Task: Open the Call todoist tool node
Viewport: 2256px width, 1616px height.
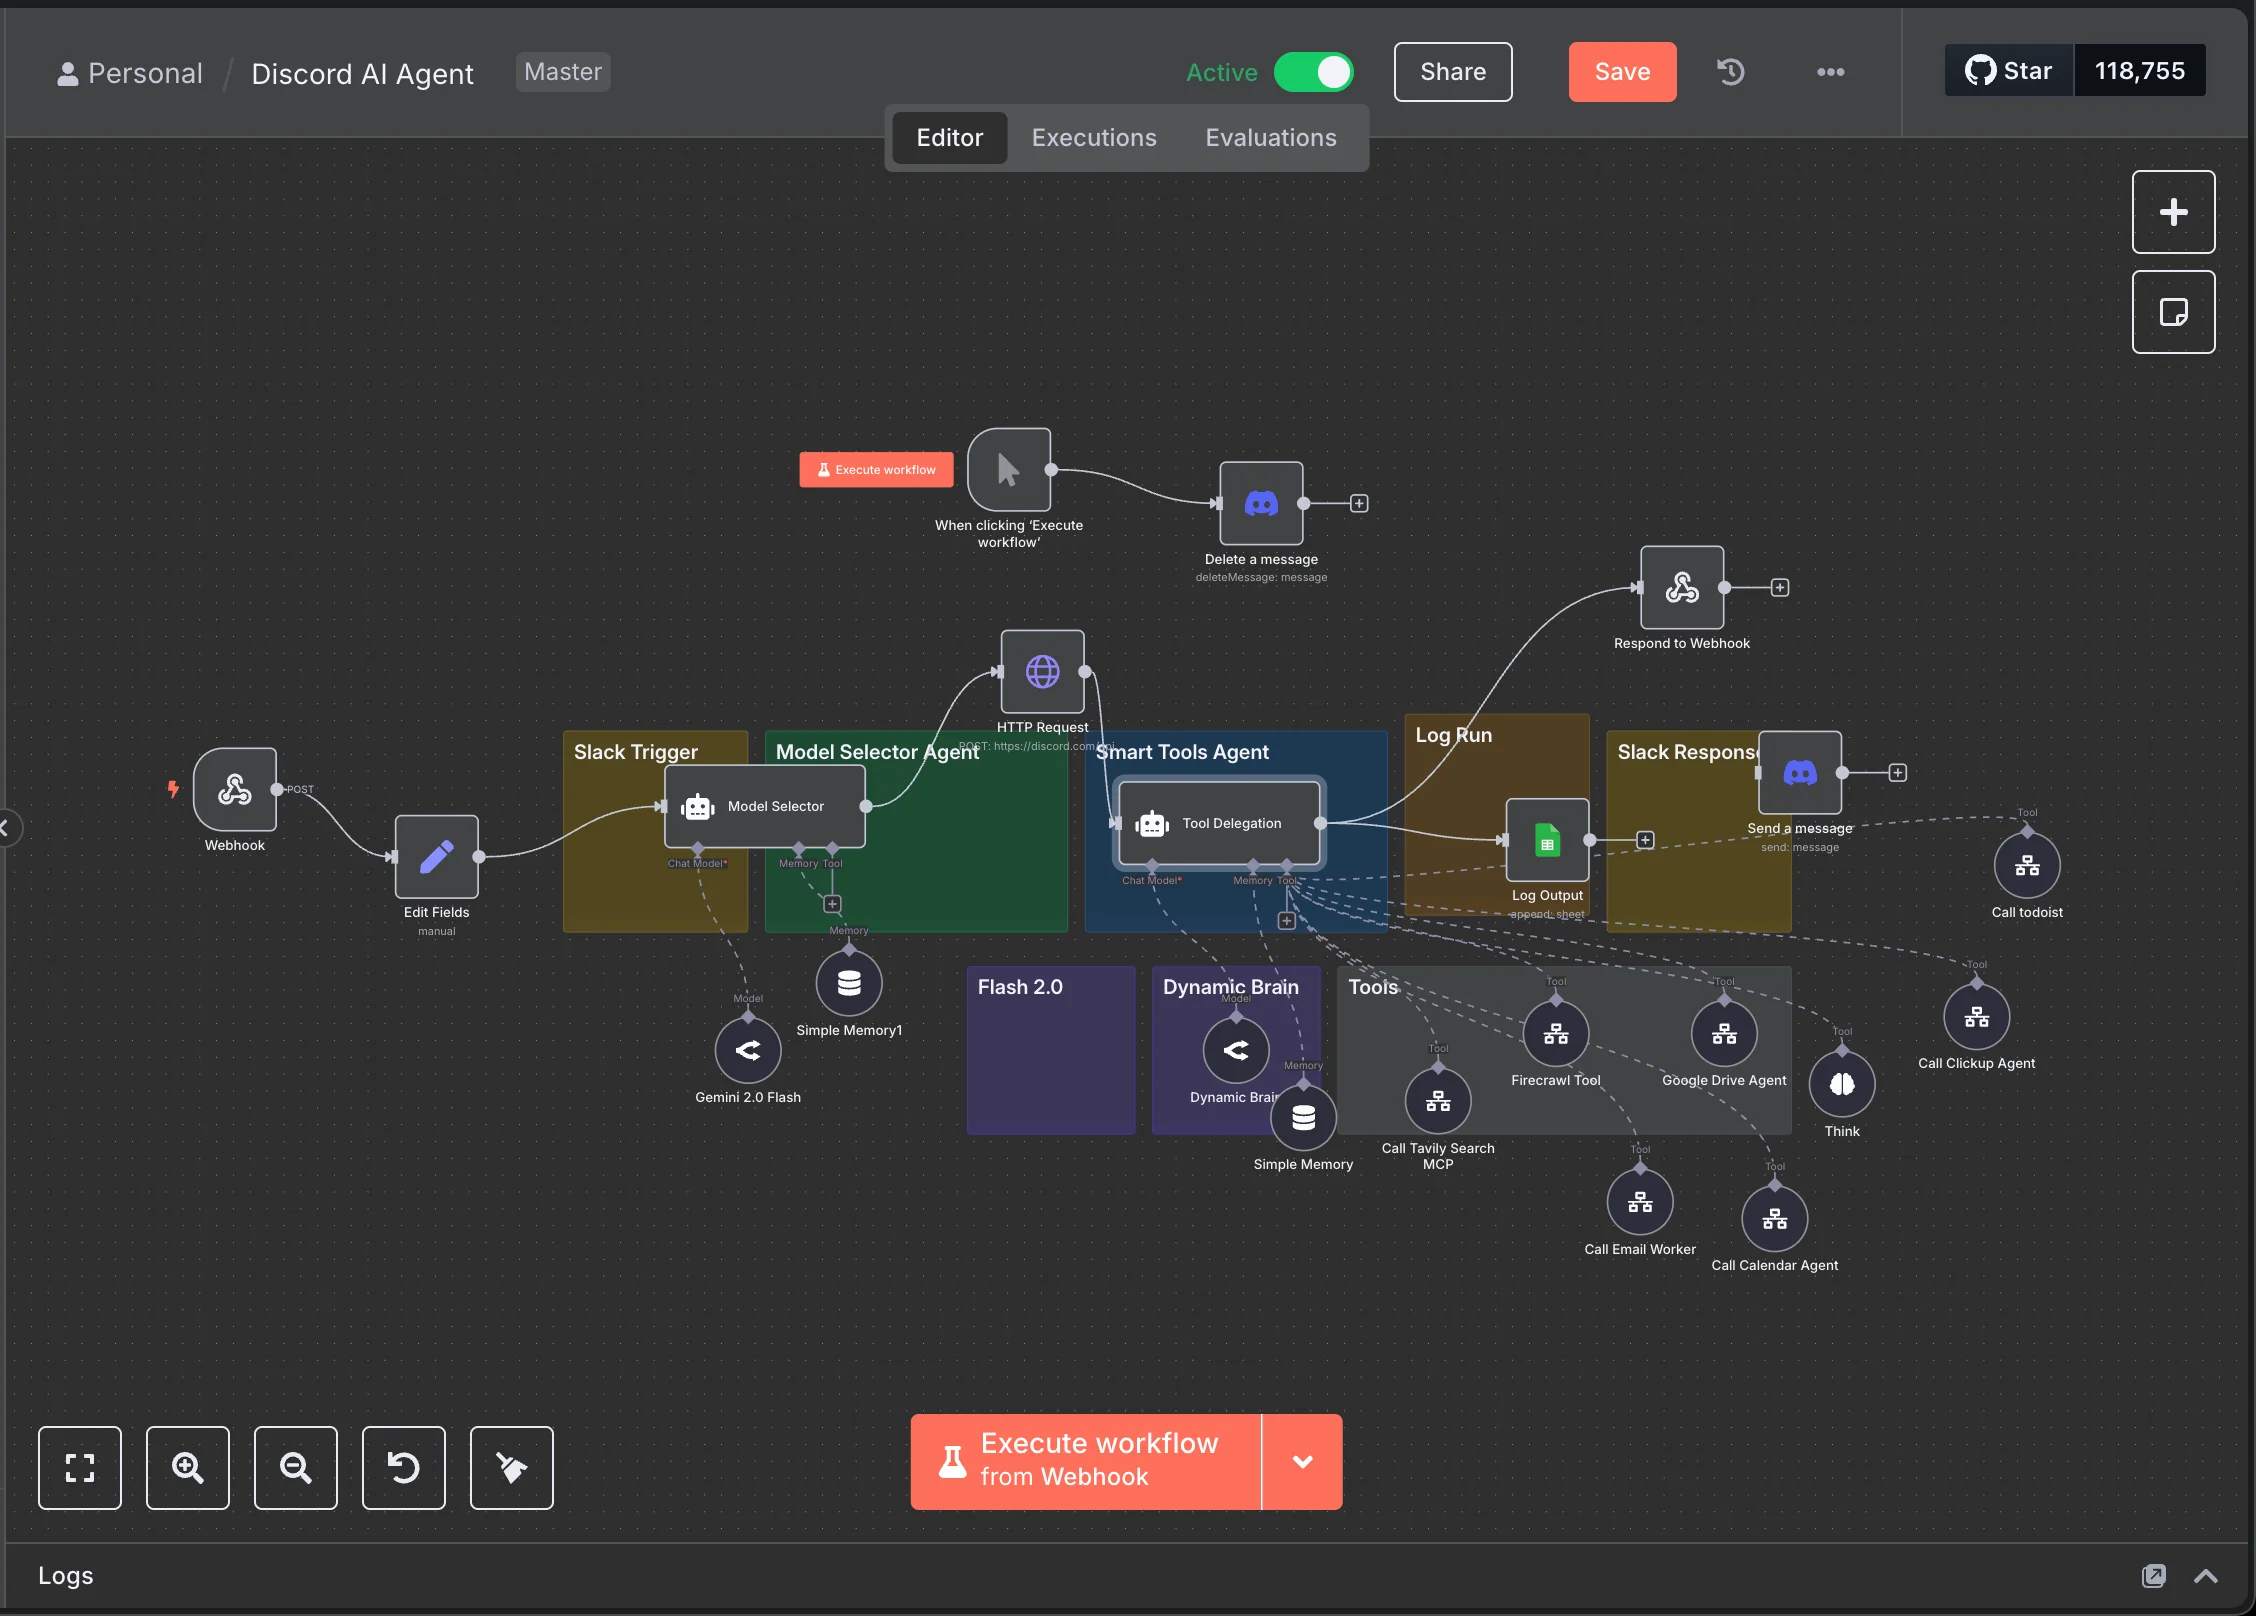Action: click(x=2027, y=865)
